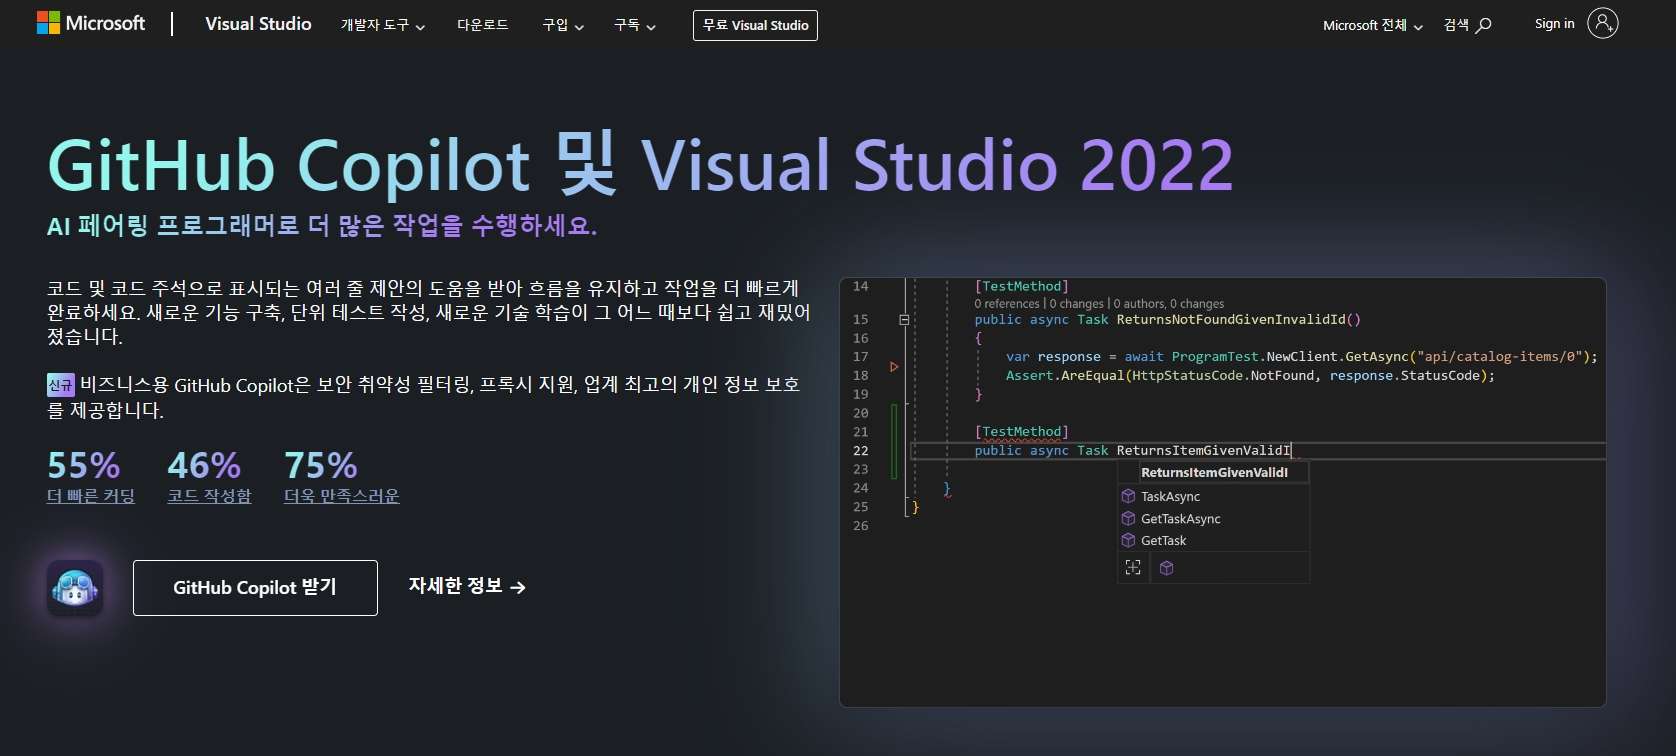Follow the 자세한 정보 arrow link
This screenshot has height=756, width=1676.
click(467, 586)
